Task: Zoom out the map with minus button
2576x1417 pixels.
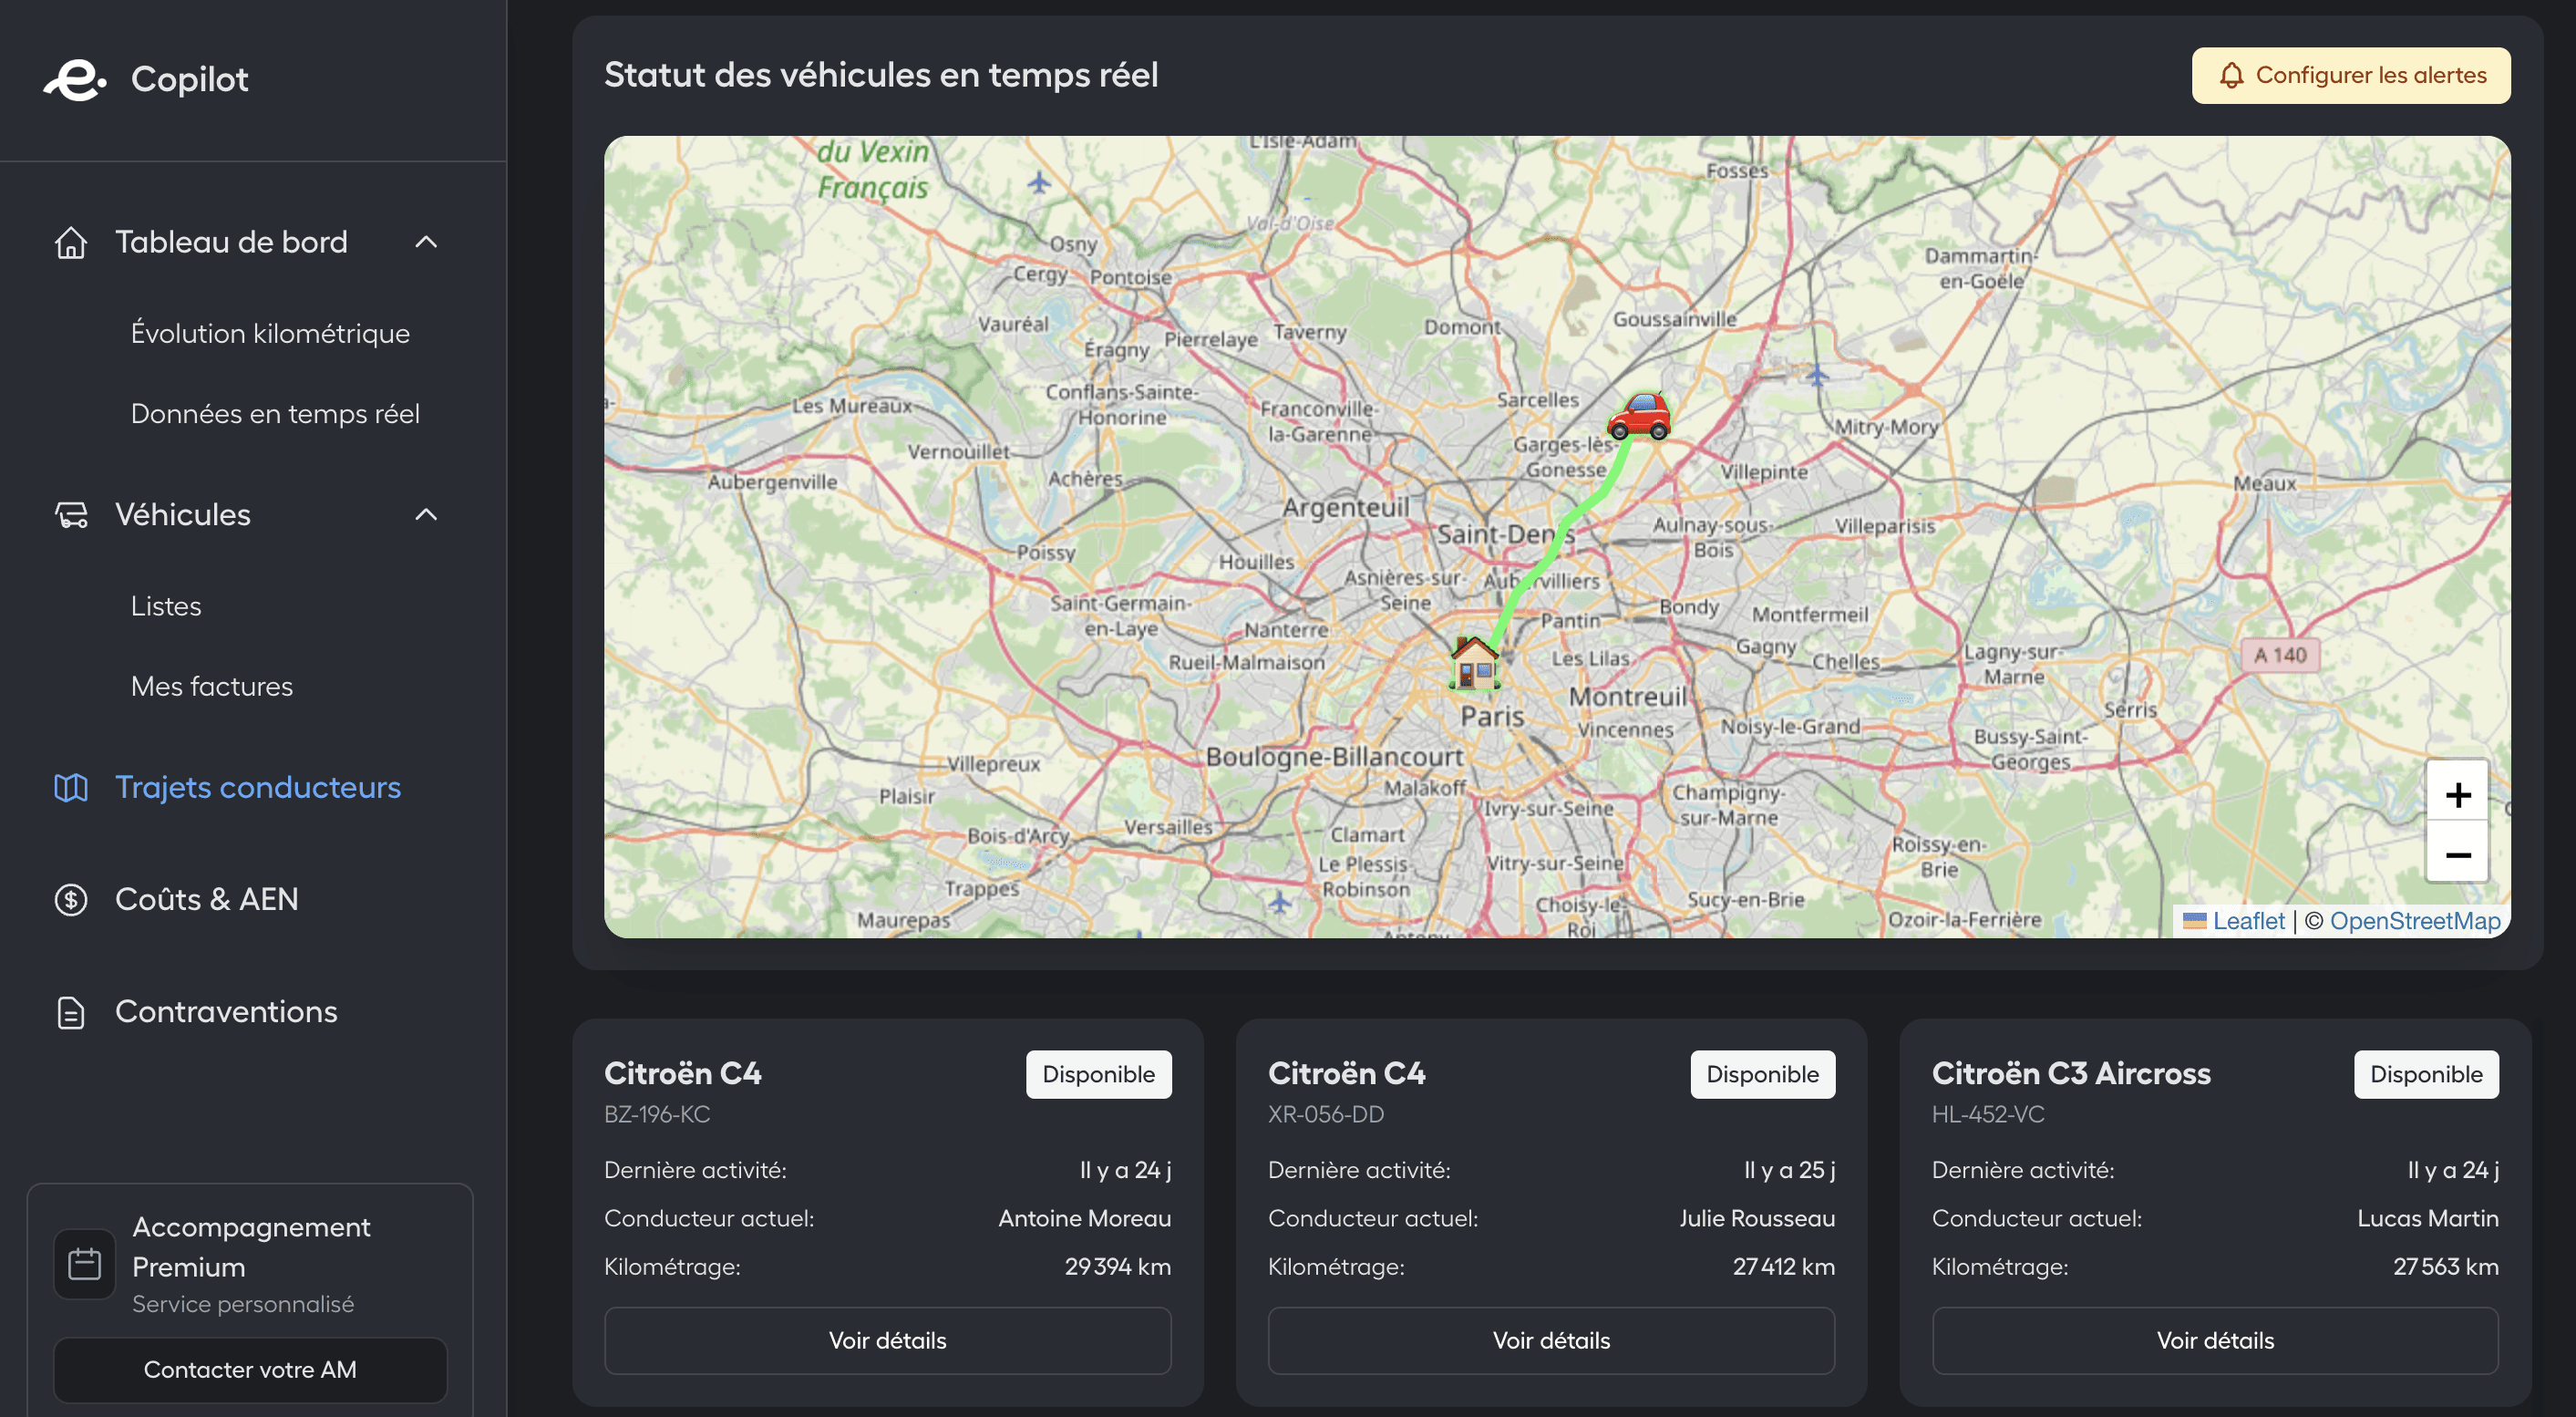Action: [x=2457, y=855]
